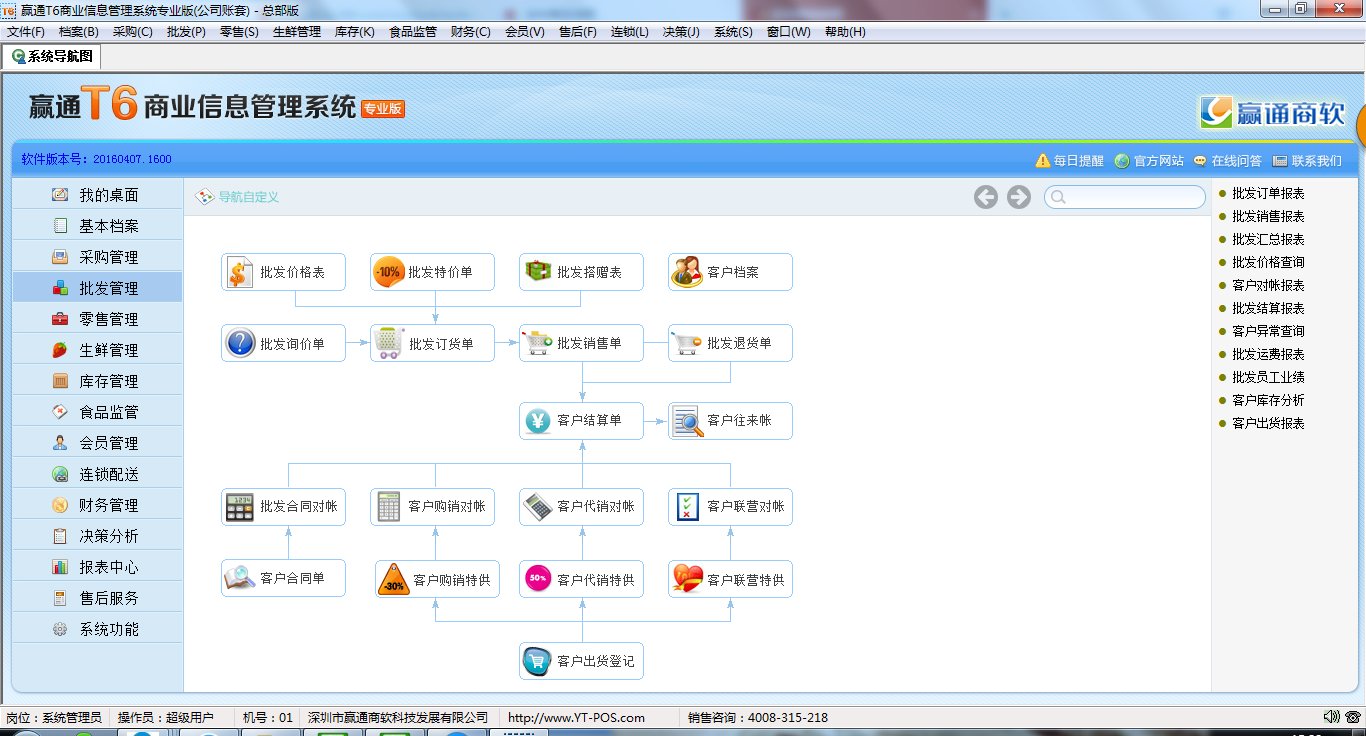Open 批发员工业绩 report link
This screenshot has height=736, width=1366.
1268,377
